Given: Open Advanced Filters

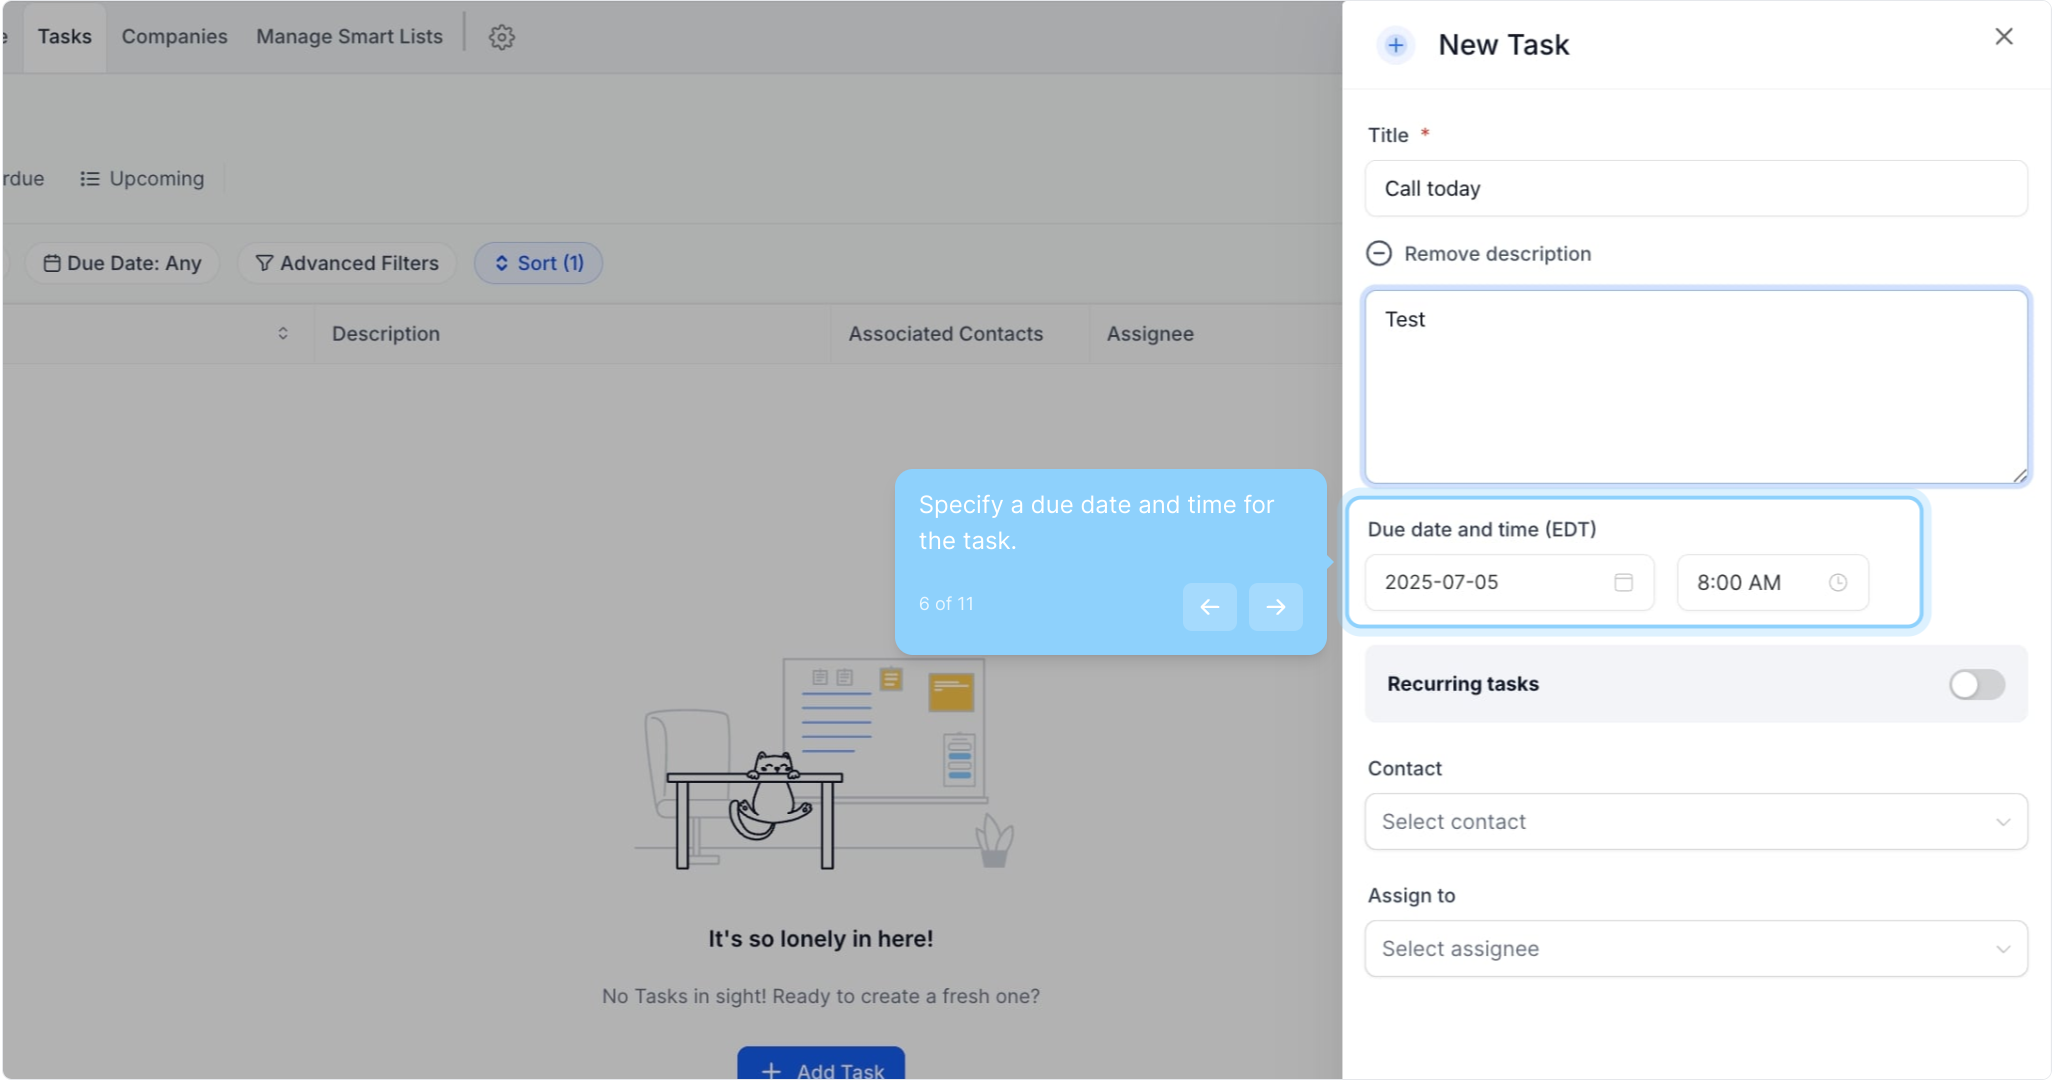Looking at the screenshot, I should click(347, 263).
